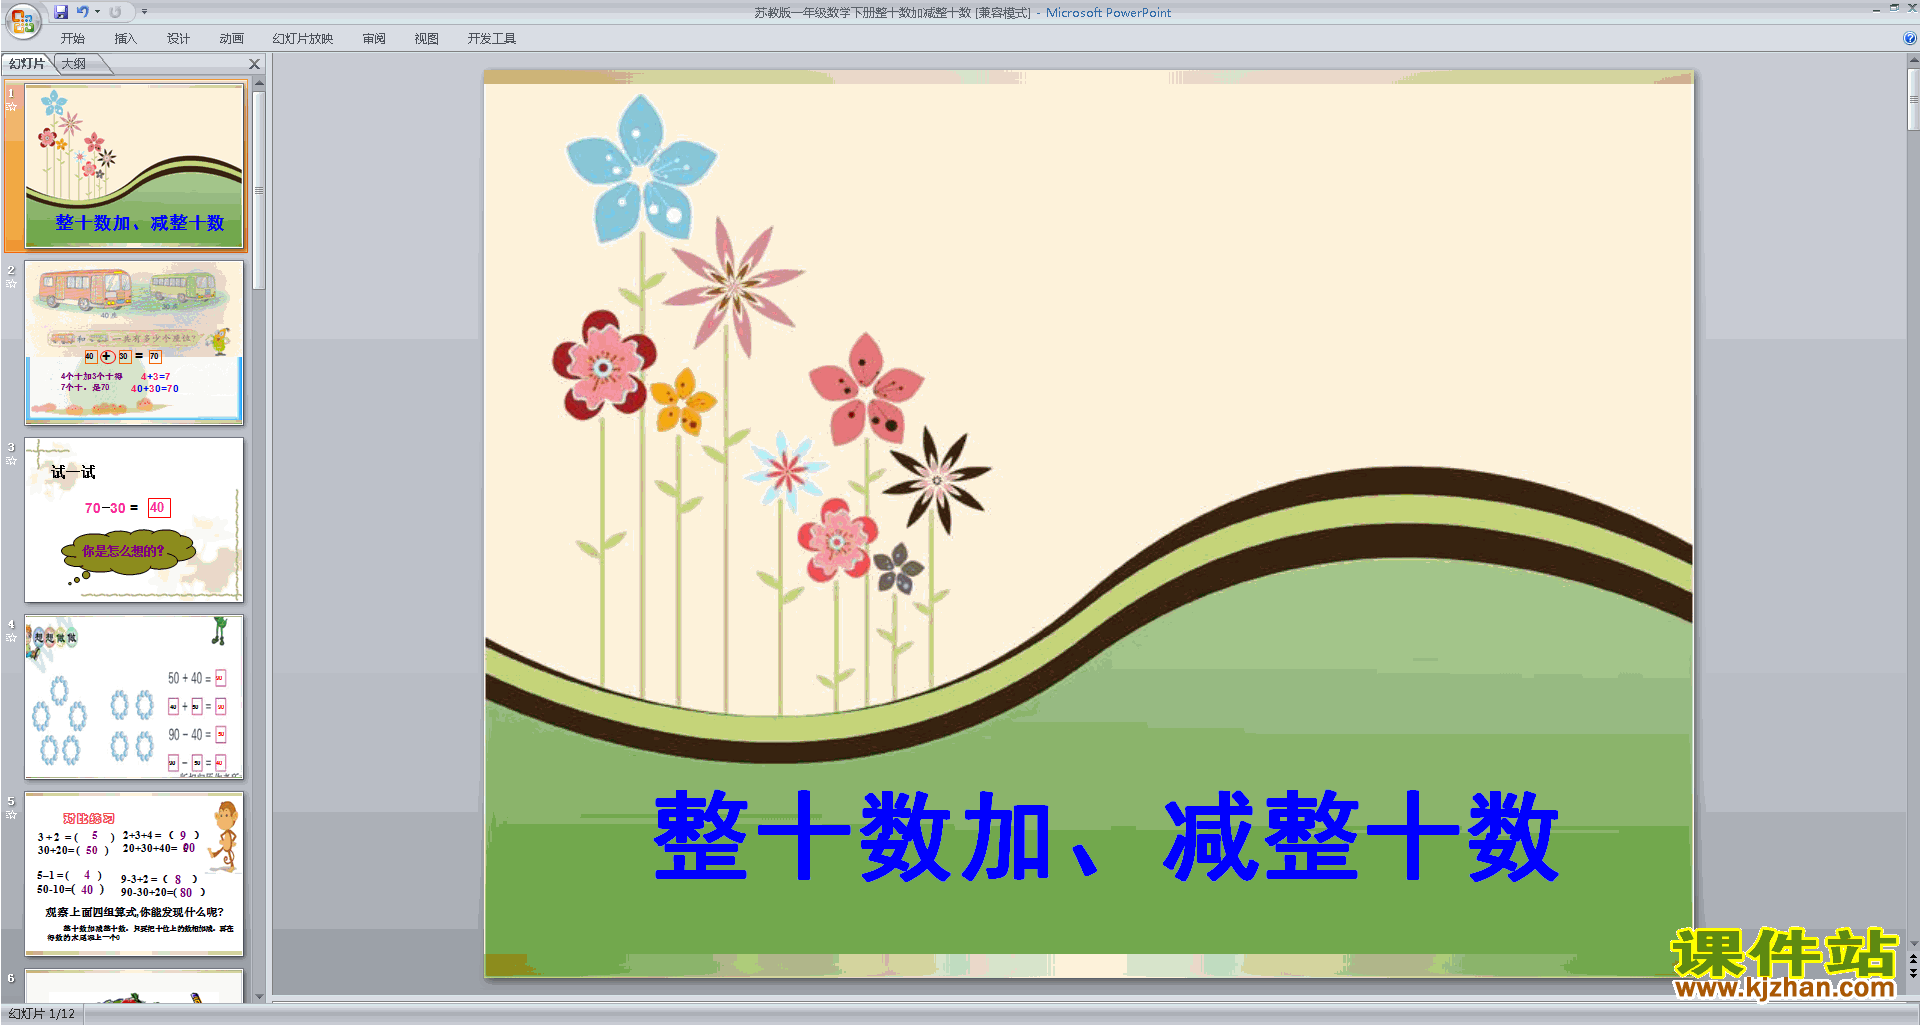Undo the last action
Image resolution: width=1920 pixels, height=1025 pixels.
coord(82,12)
